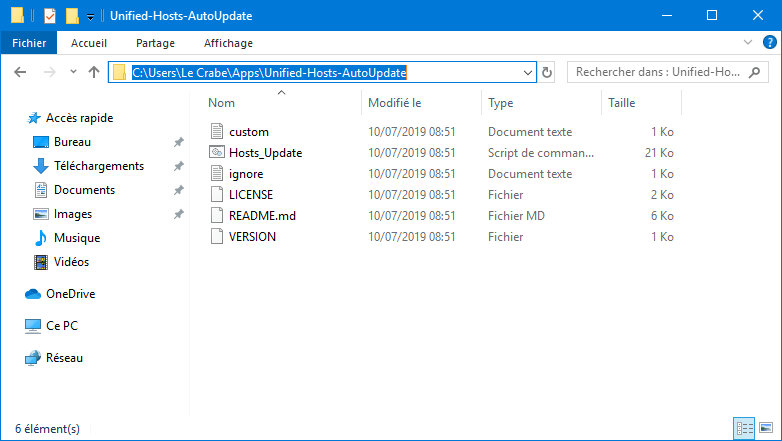The height and width of the screenshot is (441, 782).
Task: Click the pin icon next to Documents
Action: (179, 190)
